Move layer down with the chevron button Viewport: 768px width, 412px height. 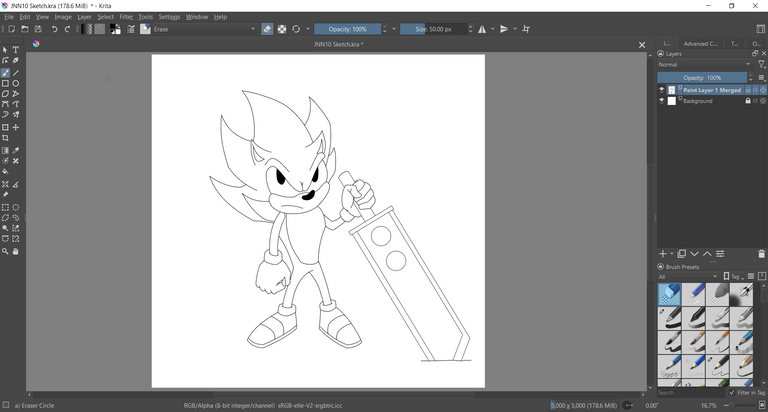point(694,254)
